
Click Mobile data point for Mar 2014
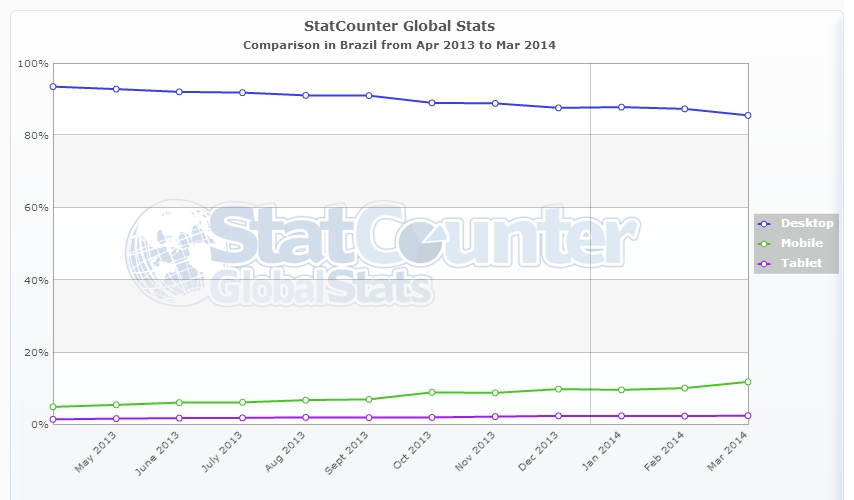pyautogui.click(x=748, y=382)
